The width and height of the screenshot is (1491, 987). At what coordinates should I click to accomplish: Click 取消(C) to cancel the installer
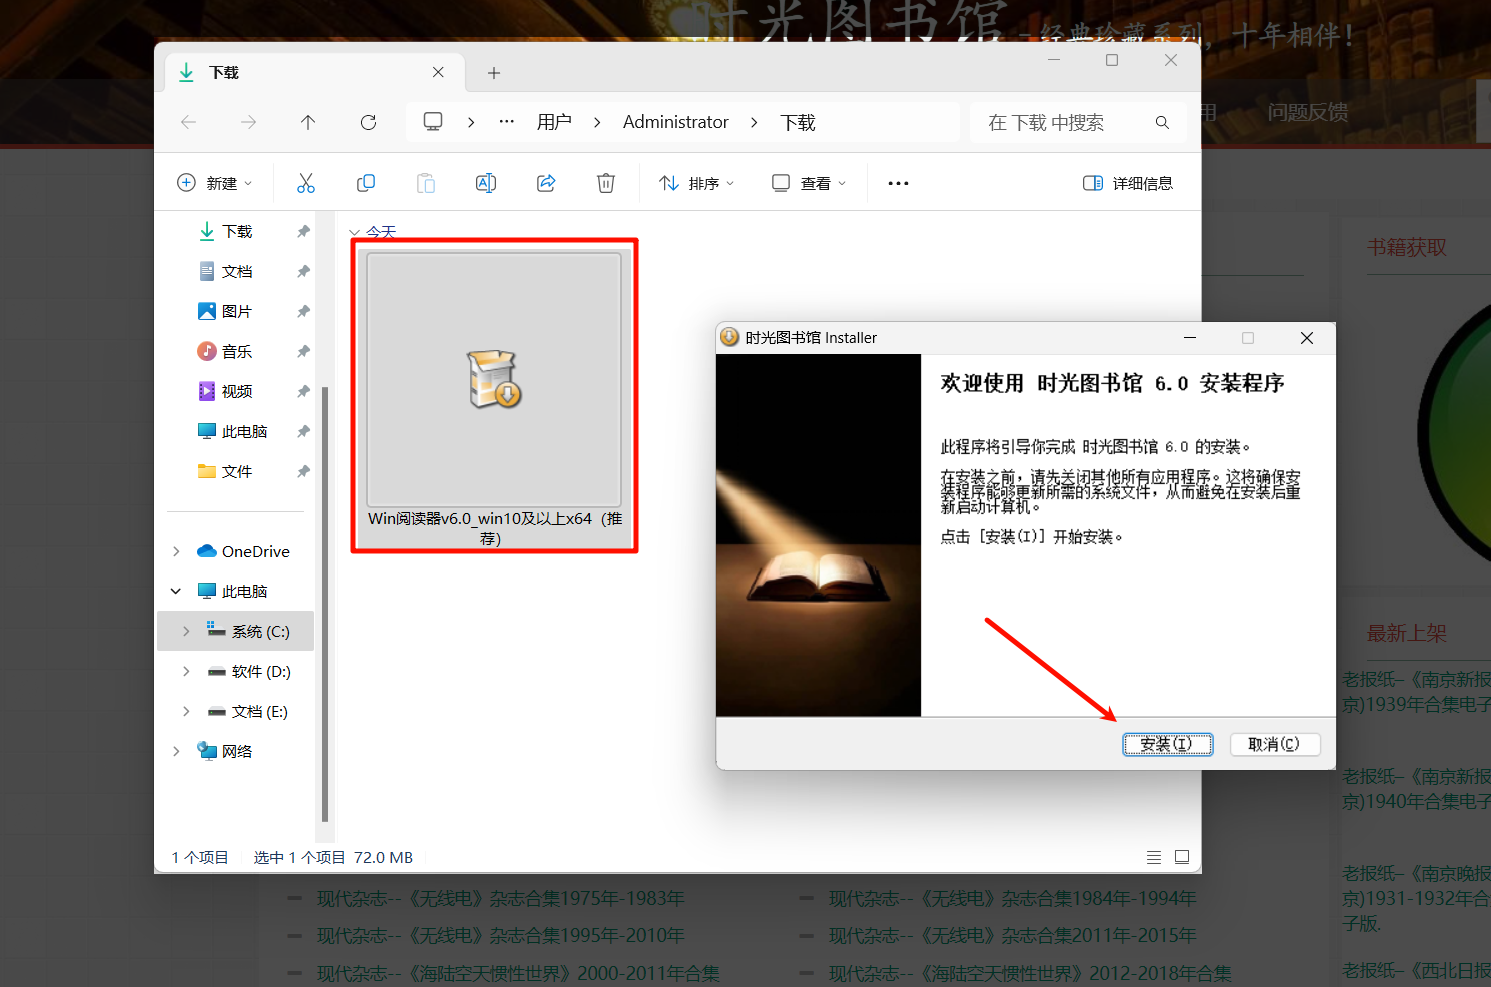coord(1273,744)
